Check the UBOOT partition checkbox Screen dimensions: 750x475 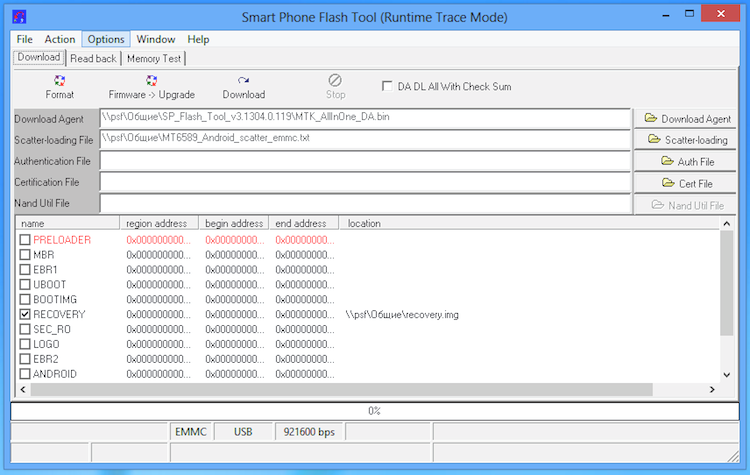point(25,284)
